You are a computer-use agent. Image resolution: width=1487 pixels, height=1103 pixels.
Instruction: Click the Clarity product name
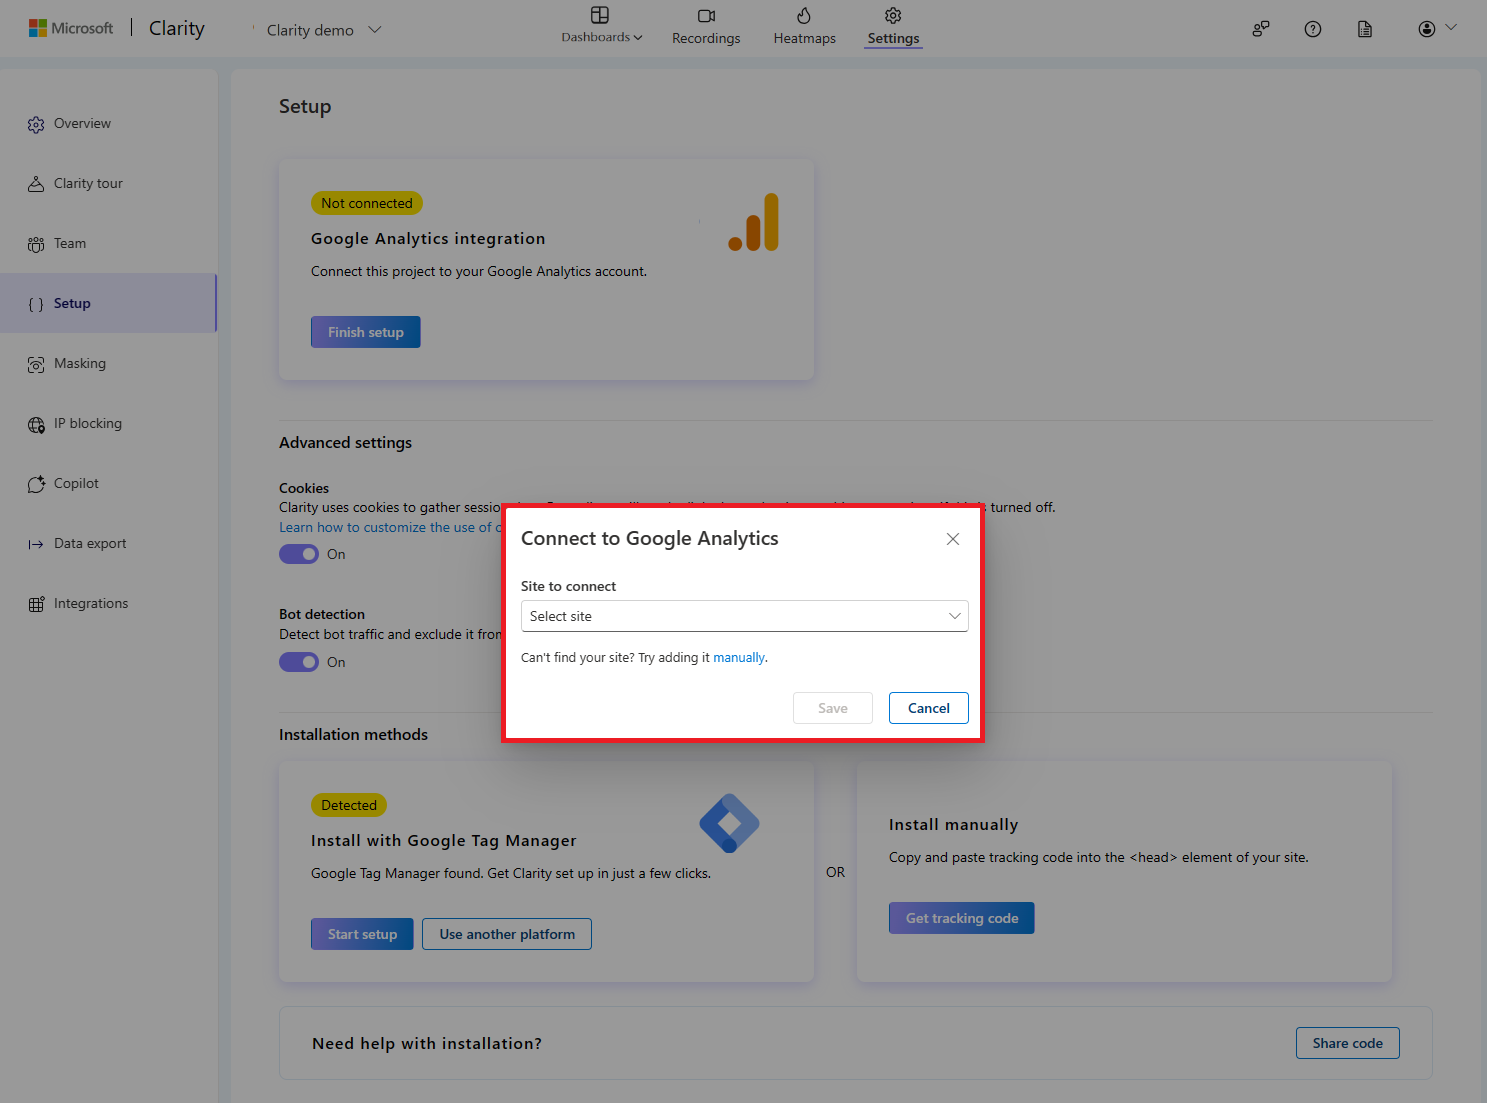click(x=177, y=28)
